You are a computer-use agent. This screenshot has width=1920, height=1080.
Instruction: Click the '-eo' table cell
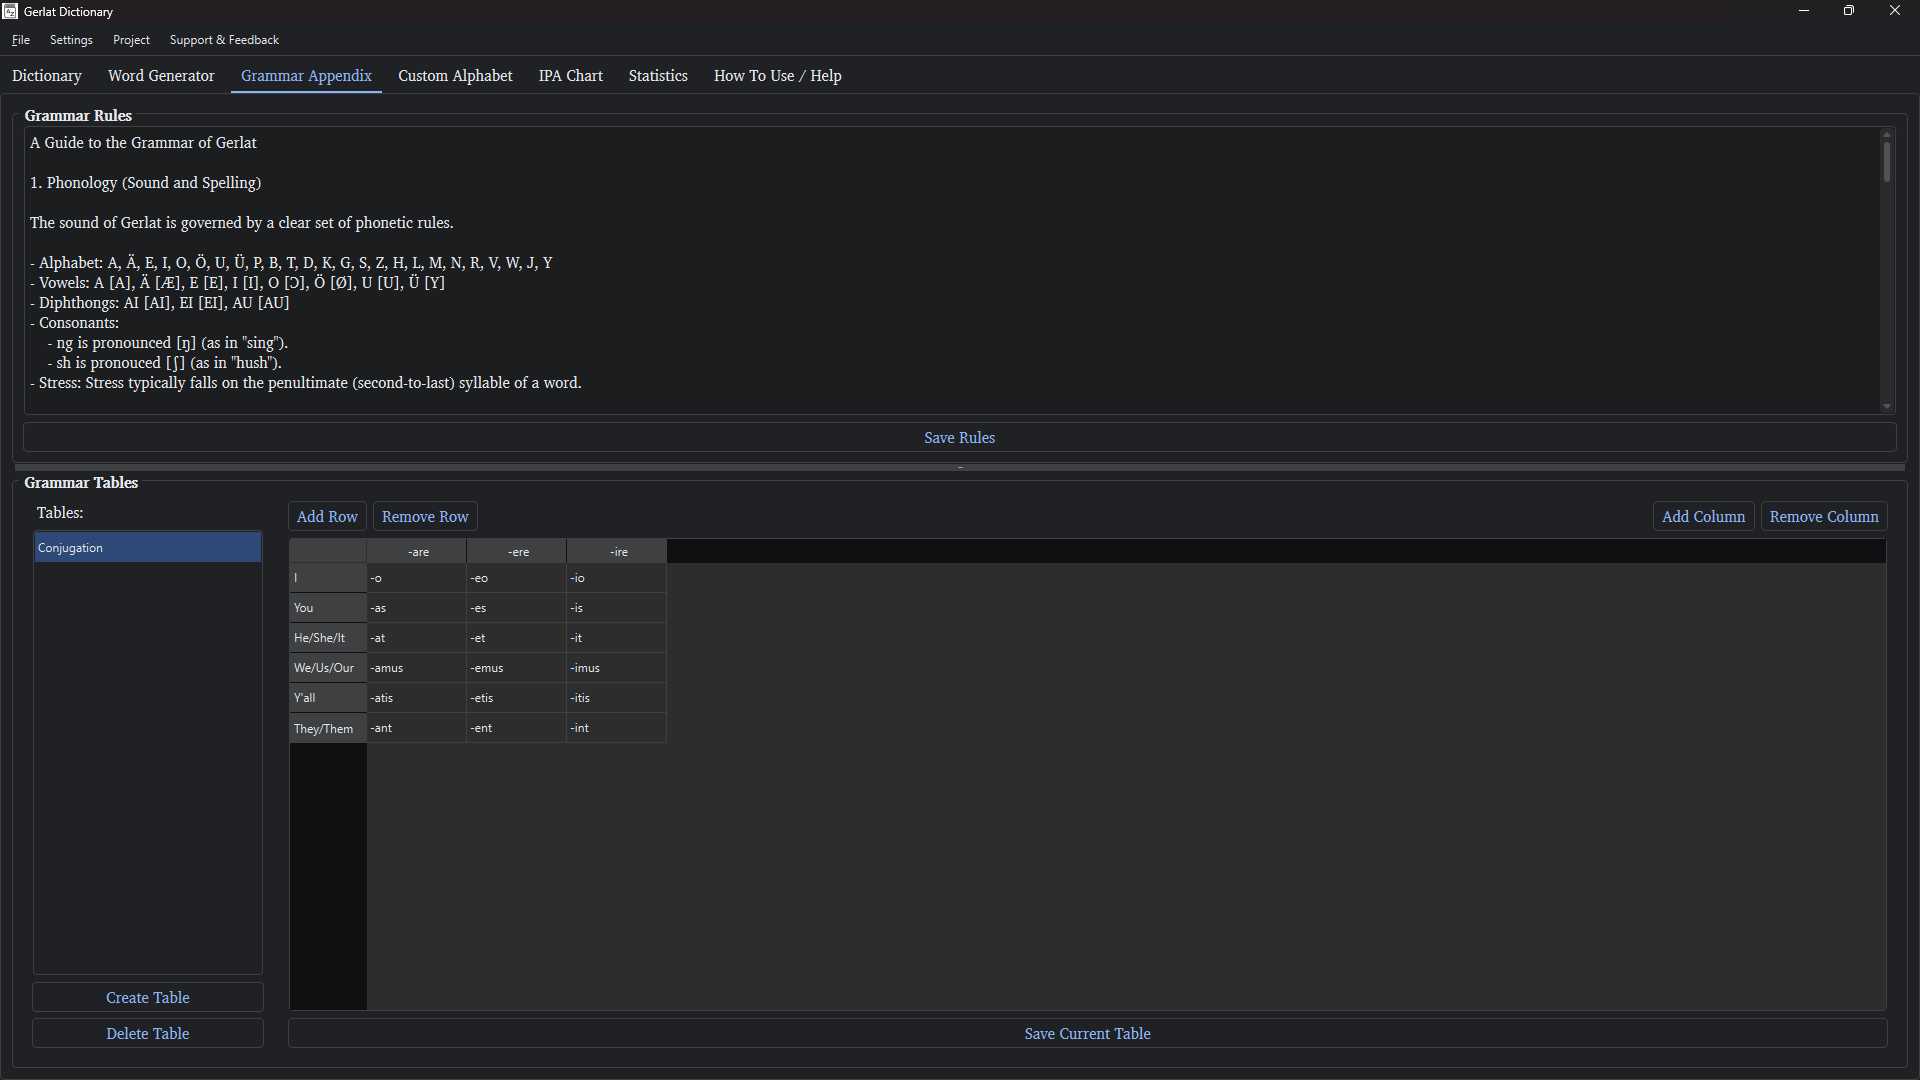point(517,578)
